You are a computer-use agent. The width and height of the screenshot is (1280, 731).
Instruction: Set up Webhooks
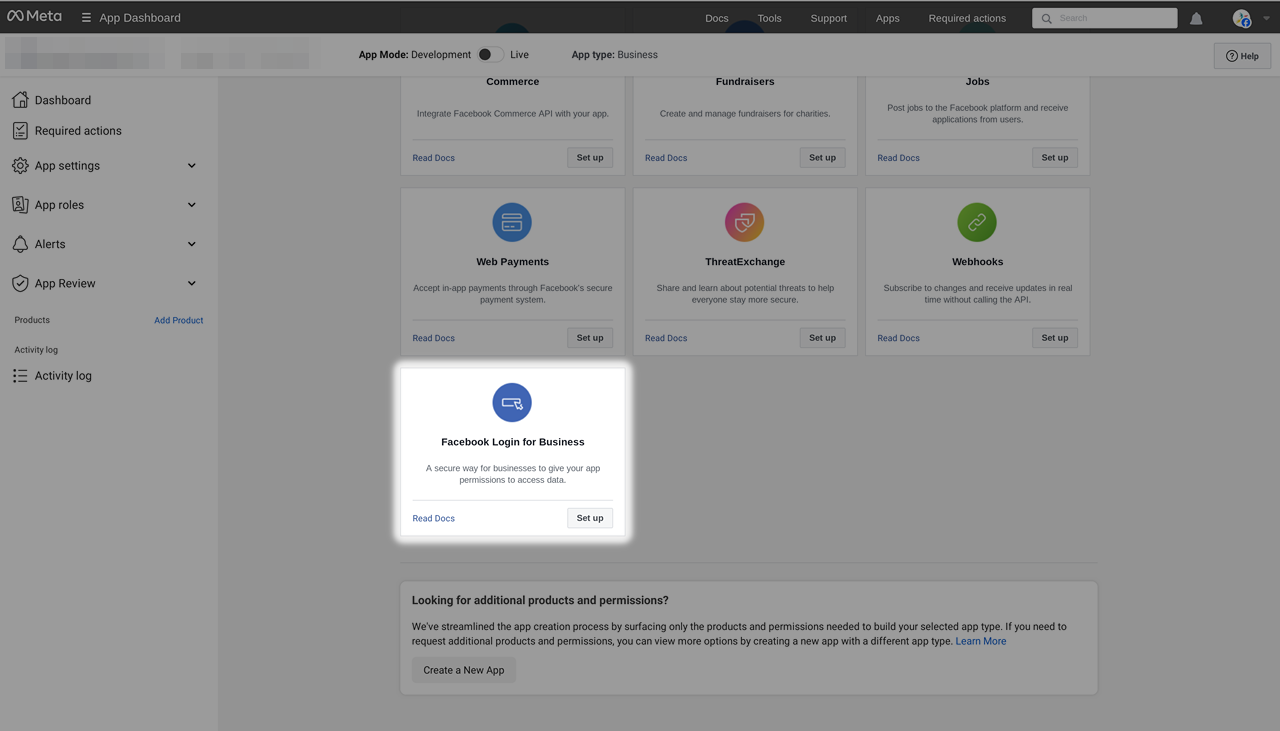(x=1055, y=338)
